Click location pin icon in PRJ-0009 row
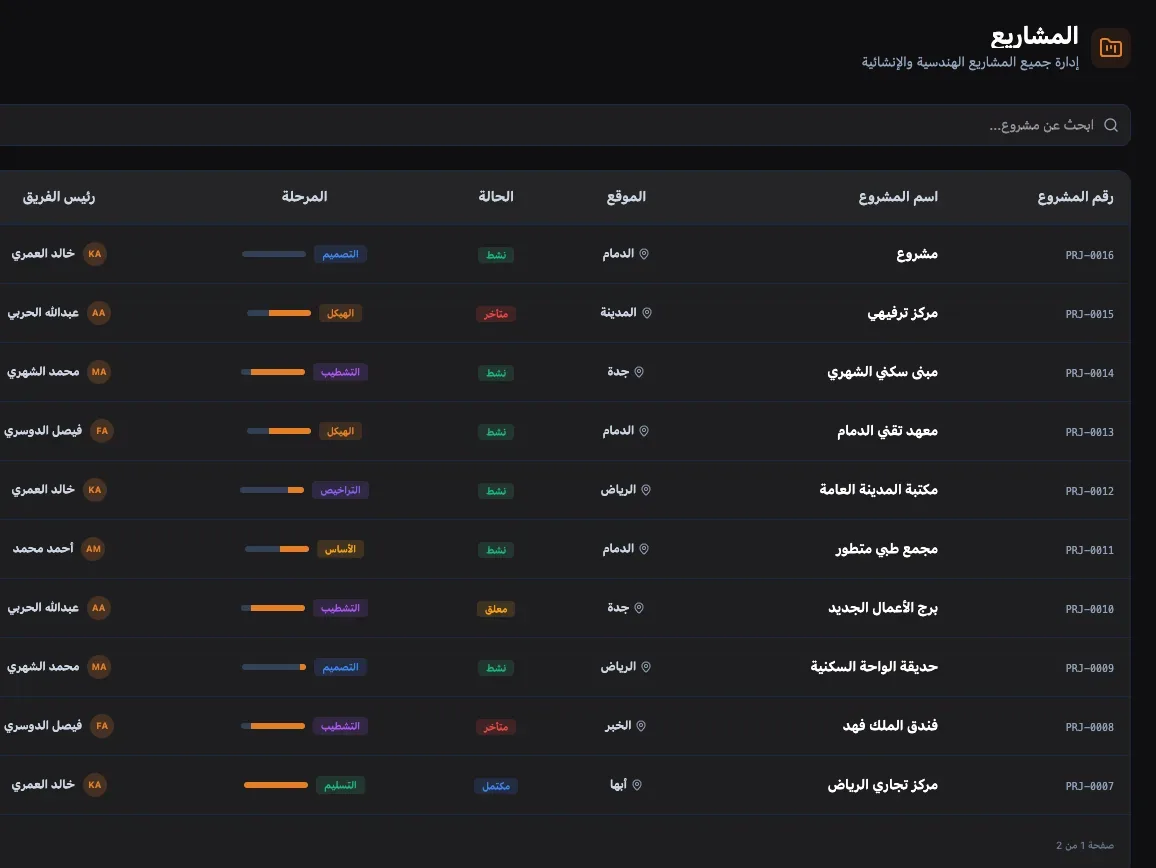 click(646, 667)
